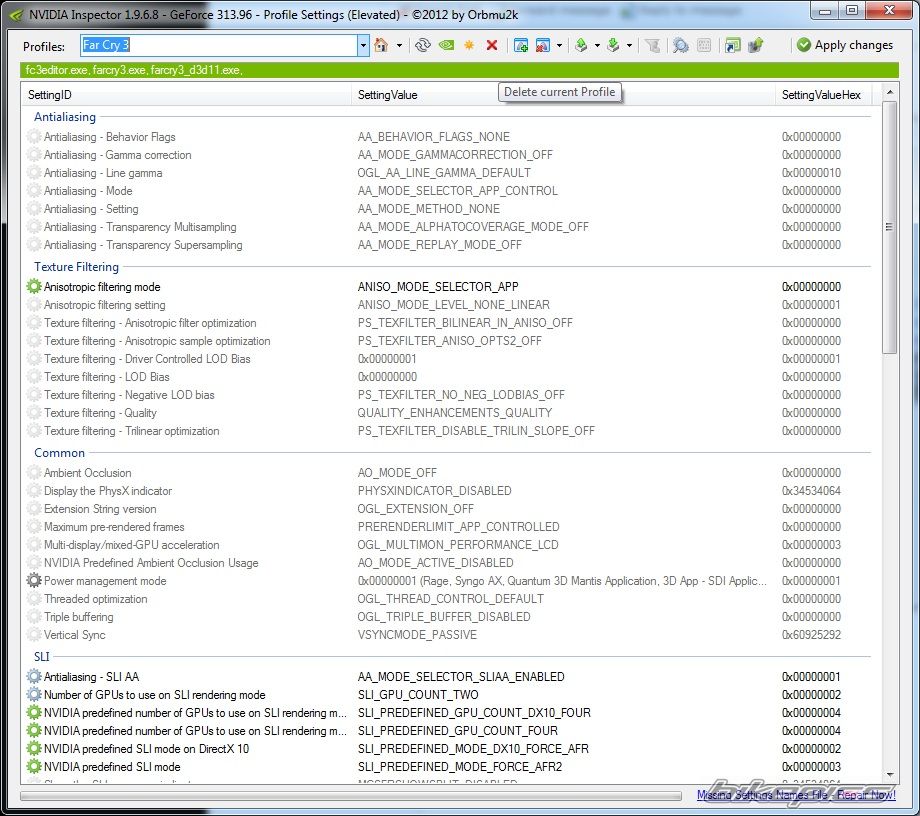
Task: Open dropdown arrow beside the import icon
Action: pos(630,45)
